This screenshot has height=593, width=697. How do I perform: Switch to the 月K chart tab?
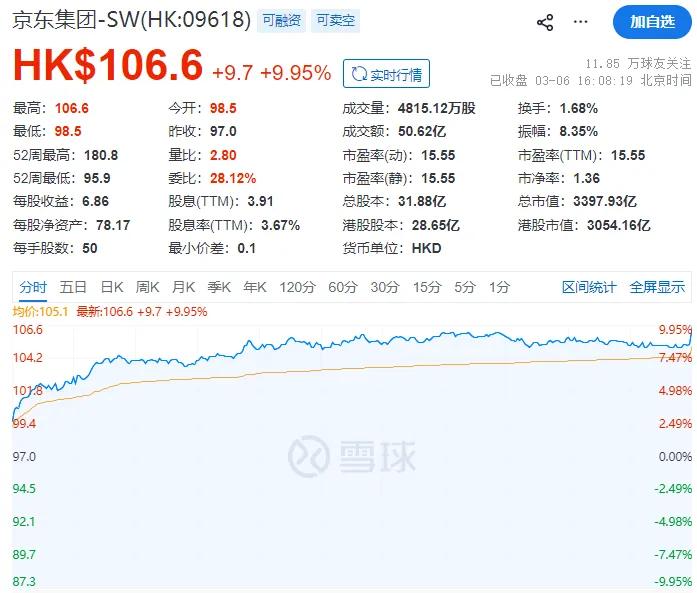184,287
